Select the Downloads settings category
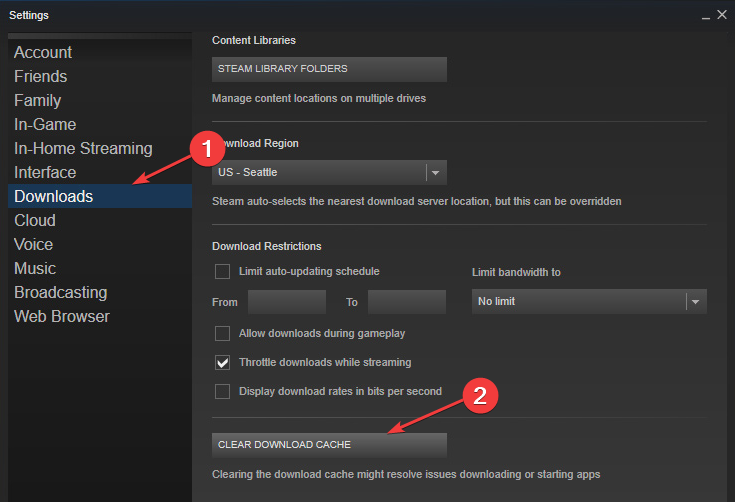This screenshot has height=502, width=735. coord(100,196)
